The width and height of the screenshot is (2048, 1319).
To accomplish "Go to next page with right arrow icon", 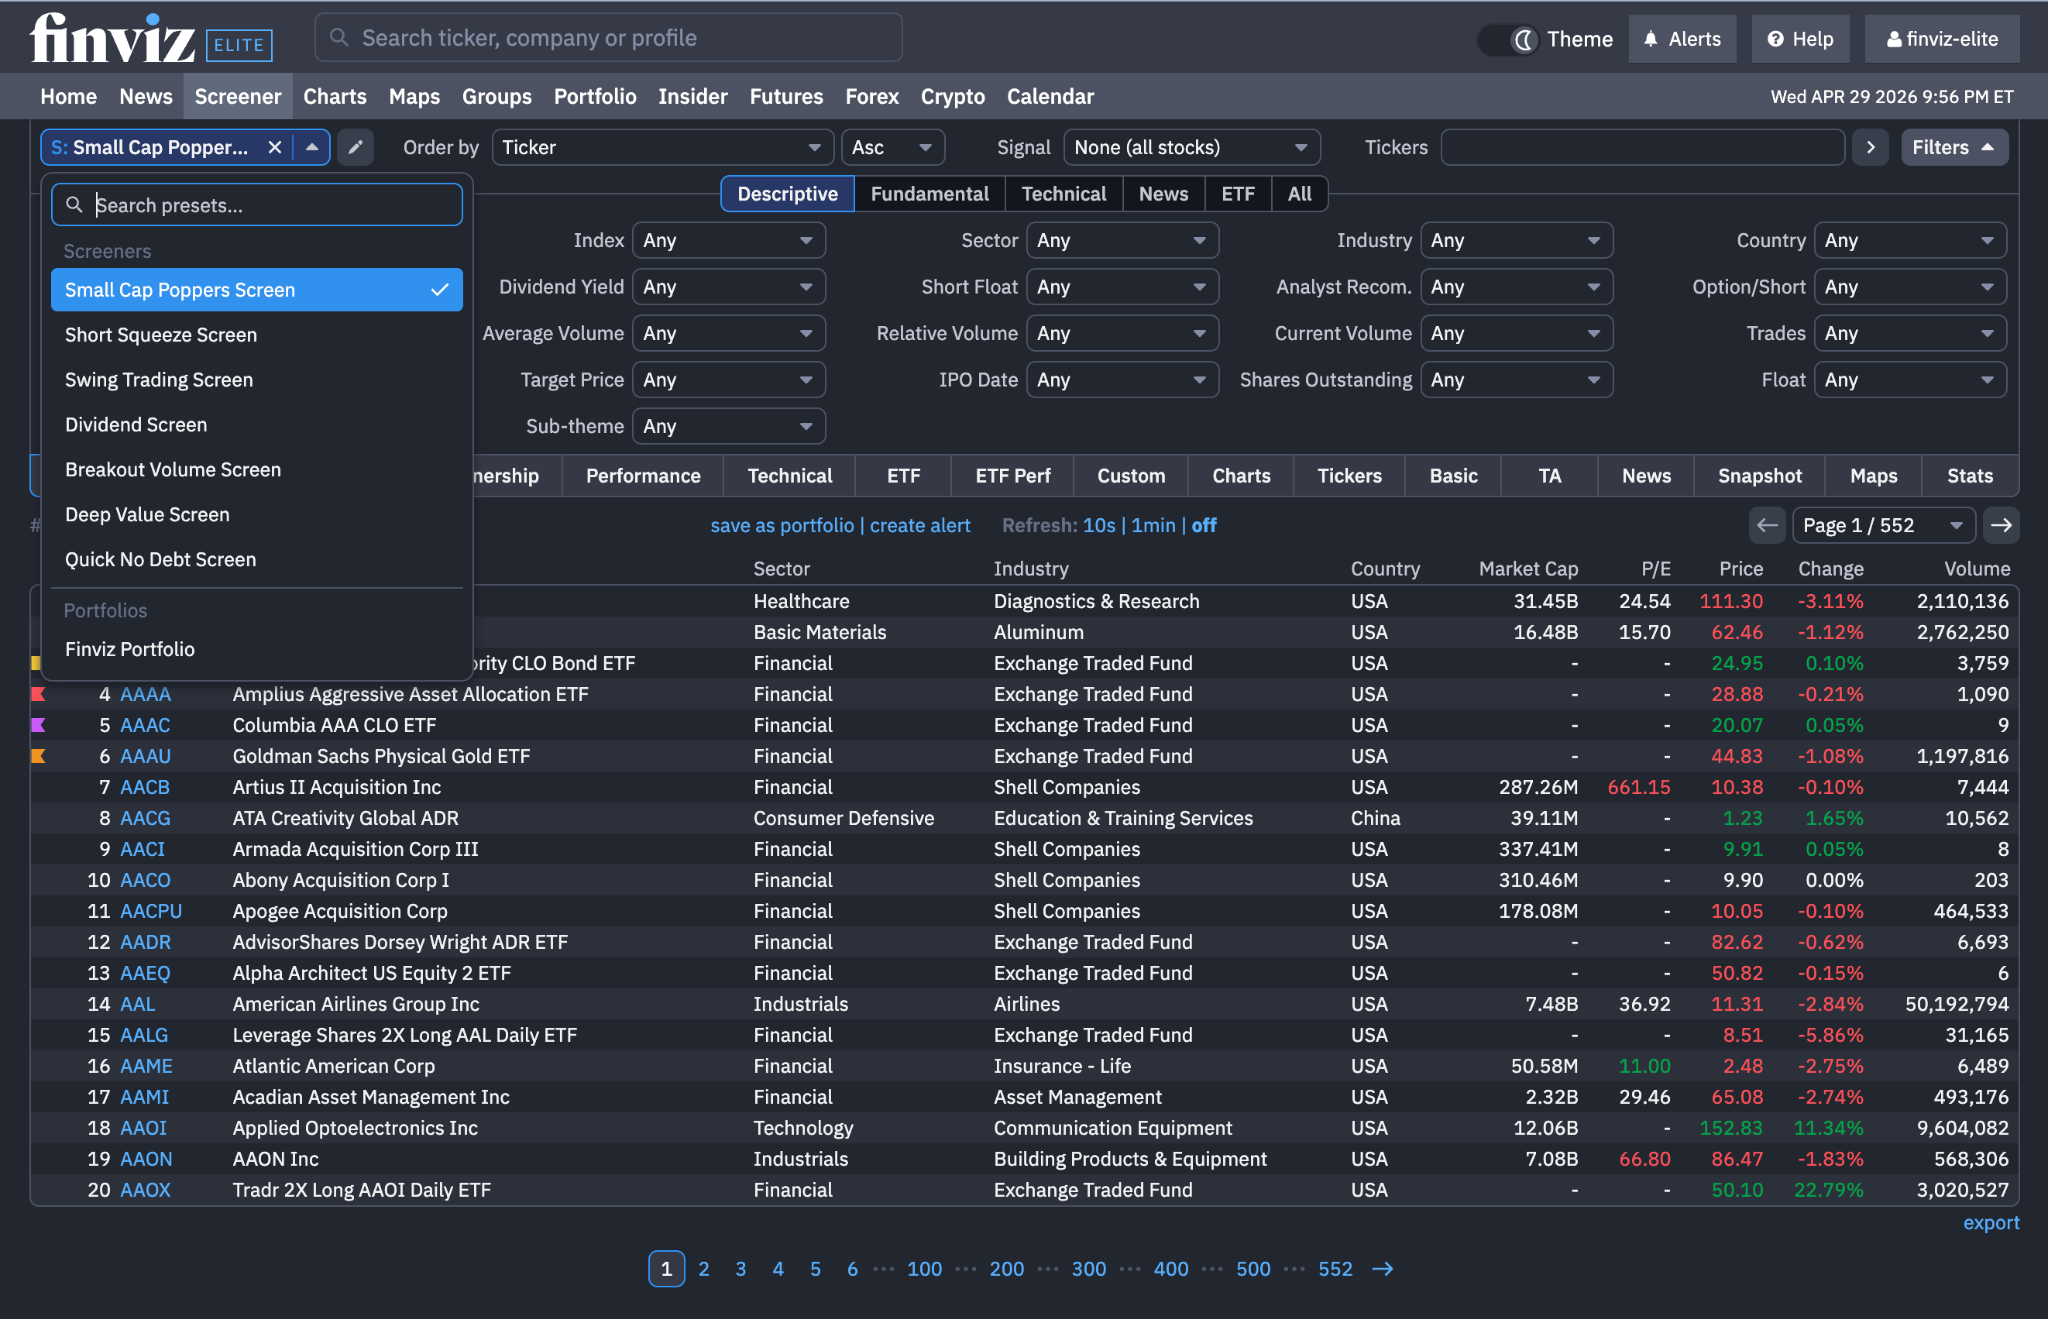I will (x=2001, y=525).
